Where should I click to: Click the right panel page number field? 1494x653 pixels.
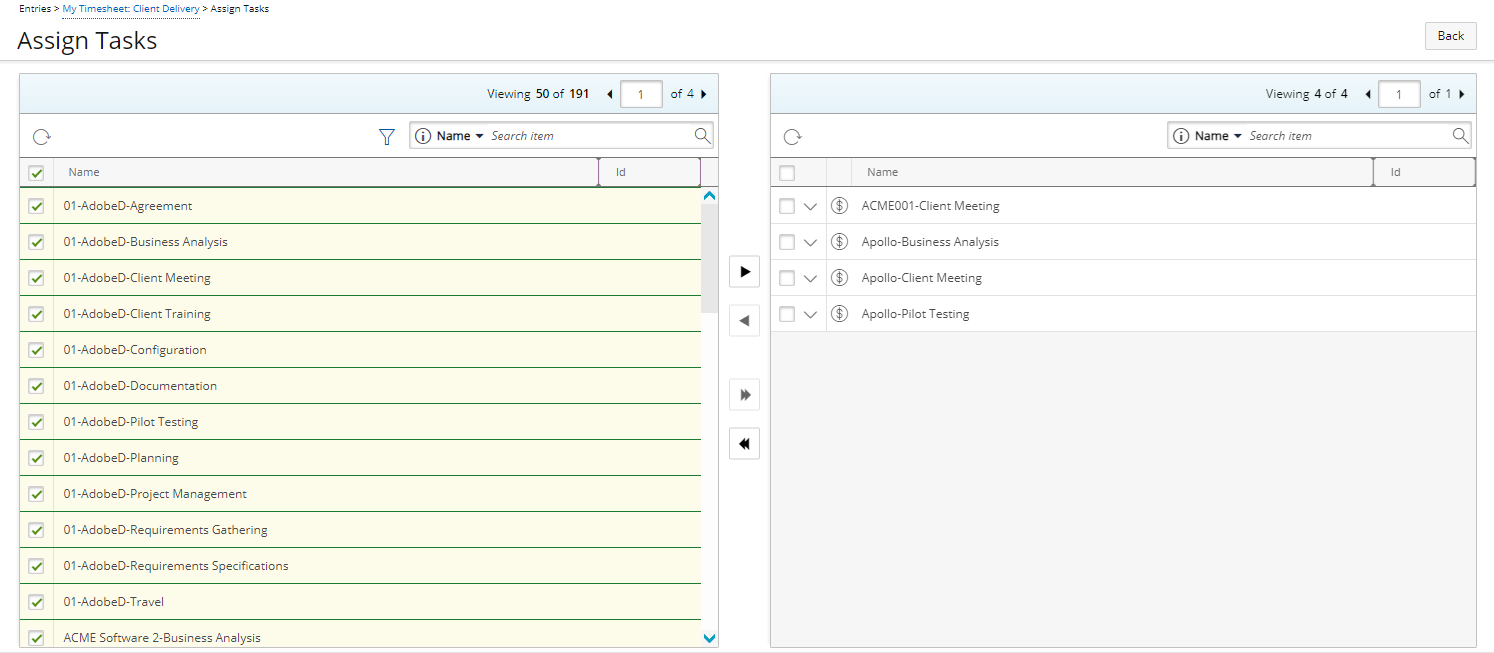click(x=1399, y=94)
